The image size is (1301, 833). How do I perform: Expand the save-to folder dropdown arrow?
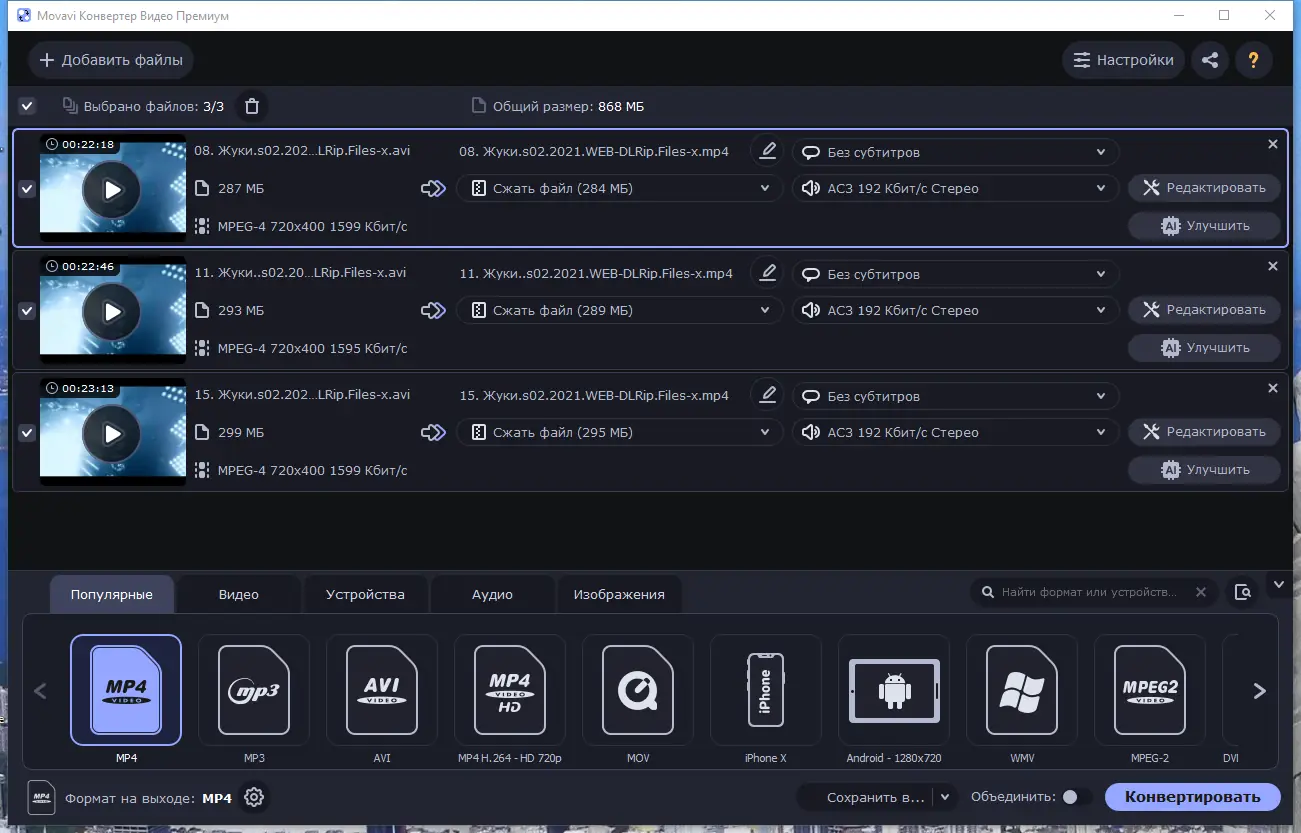coord(946,797)
